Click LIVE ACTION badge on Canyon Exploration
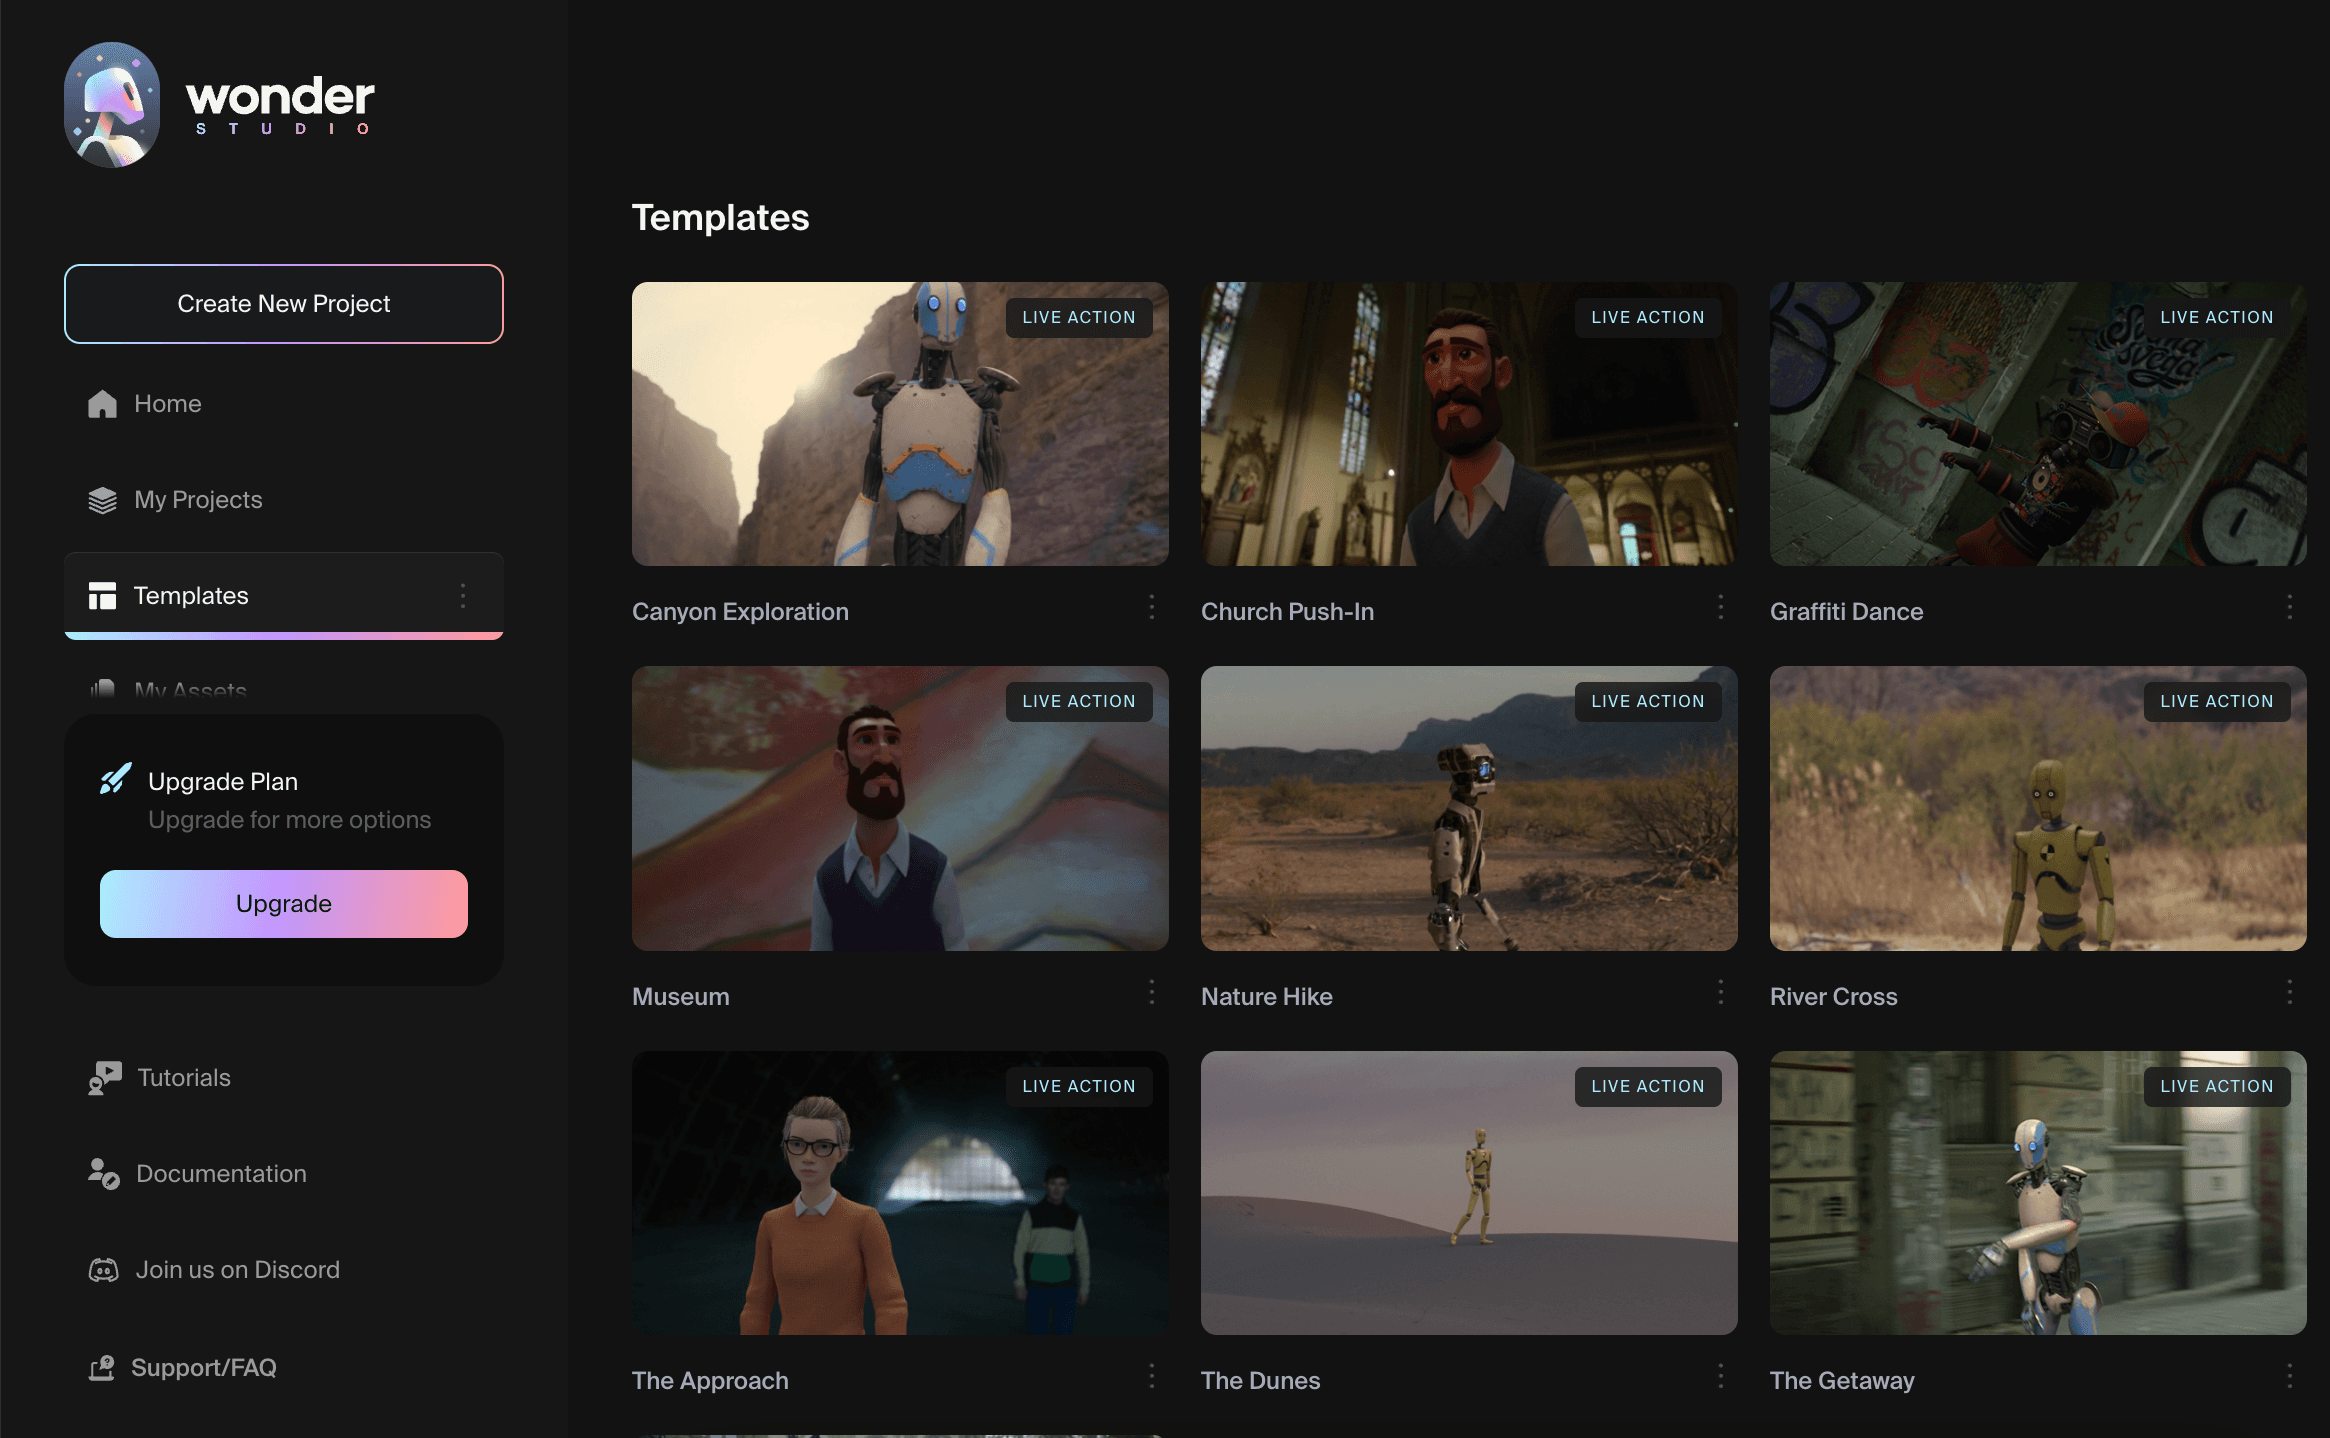Image resolution: width=2330 pixels, height=1438 pixels. [x=1079, y=318]
